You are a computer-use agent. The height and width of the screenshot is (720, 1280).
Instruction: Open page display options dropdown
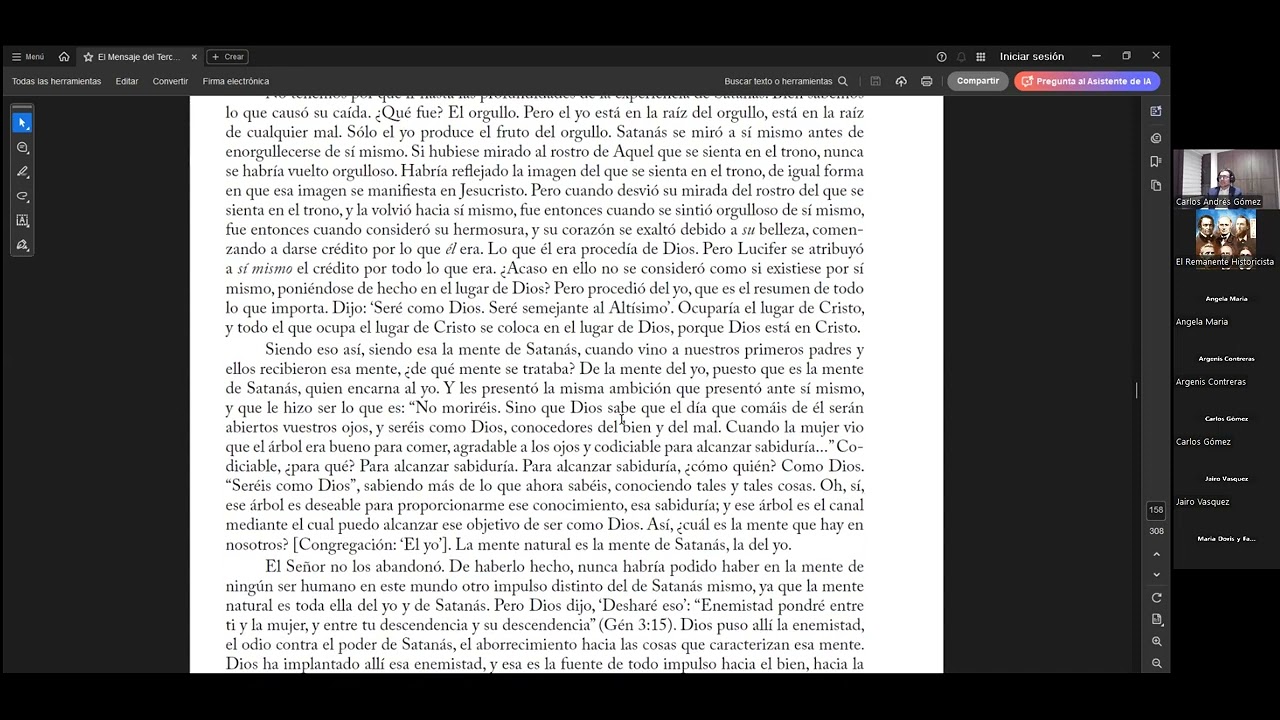click(x=1157, y=620)
